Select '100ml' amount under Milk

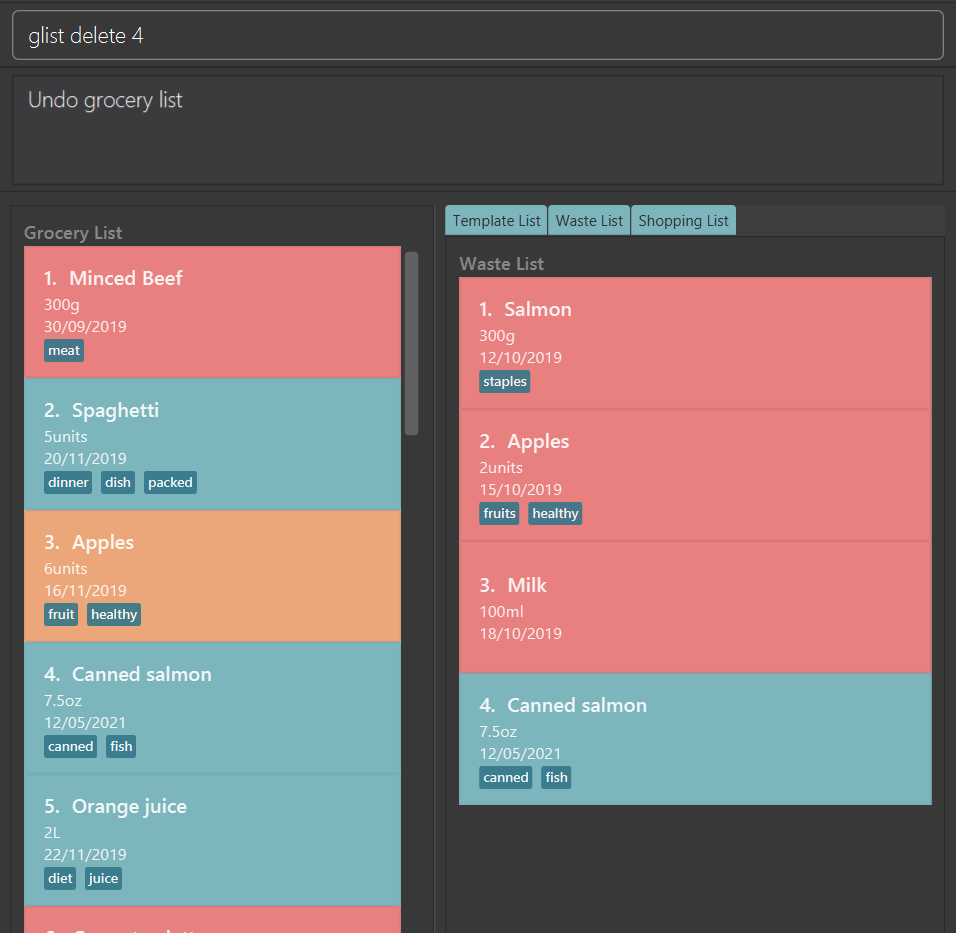502,612
